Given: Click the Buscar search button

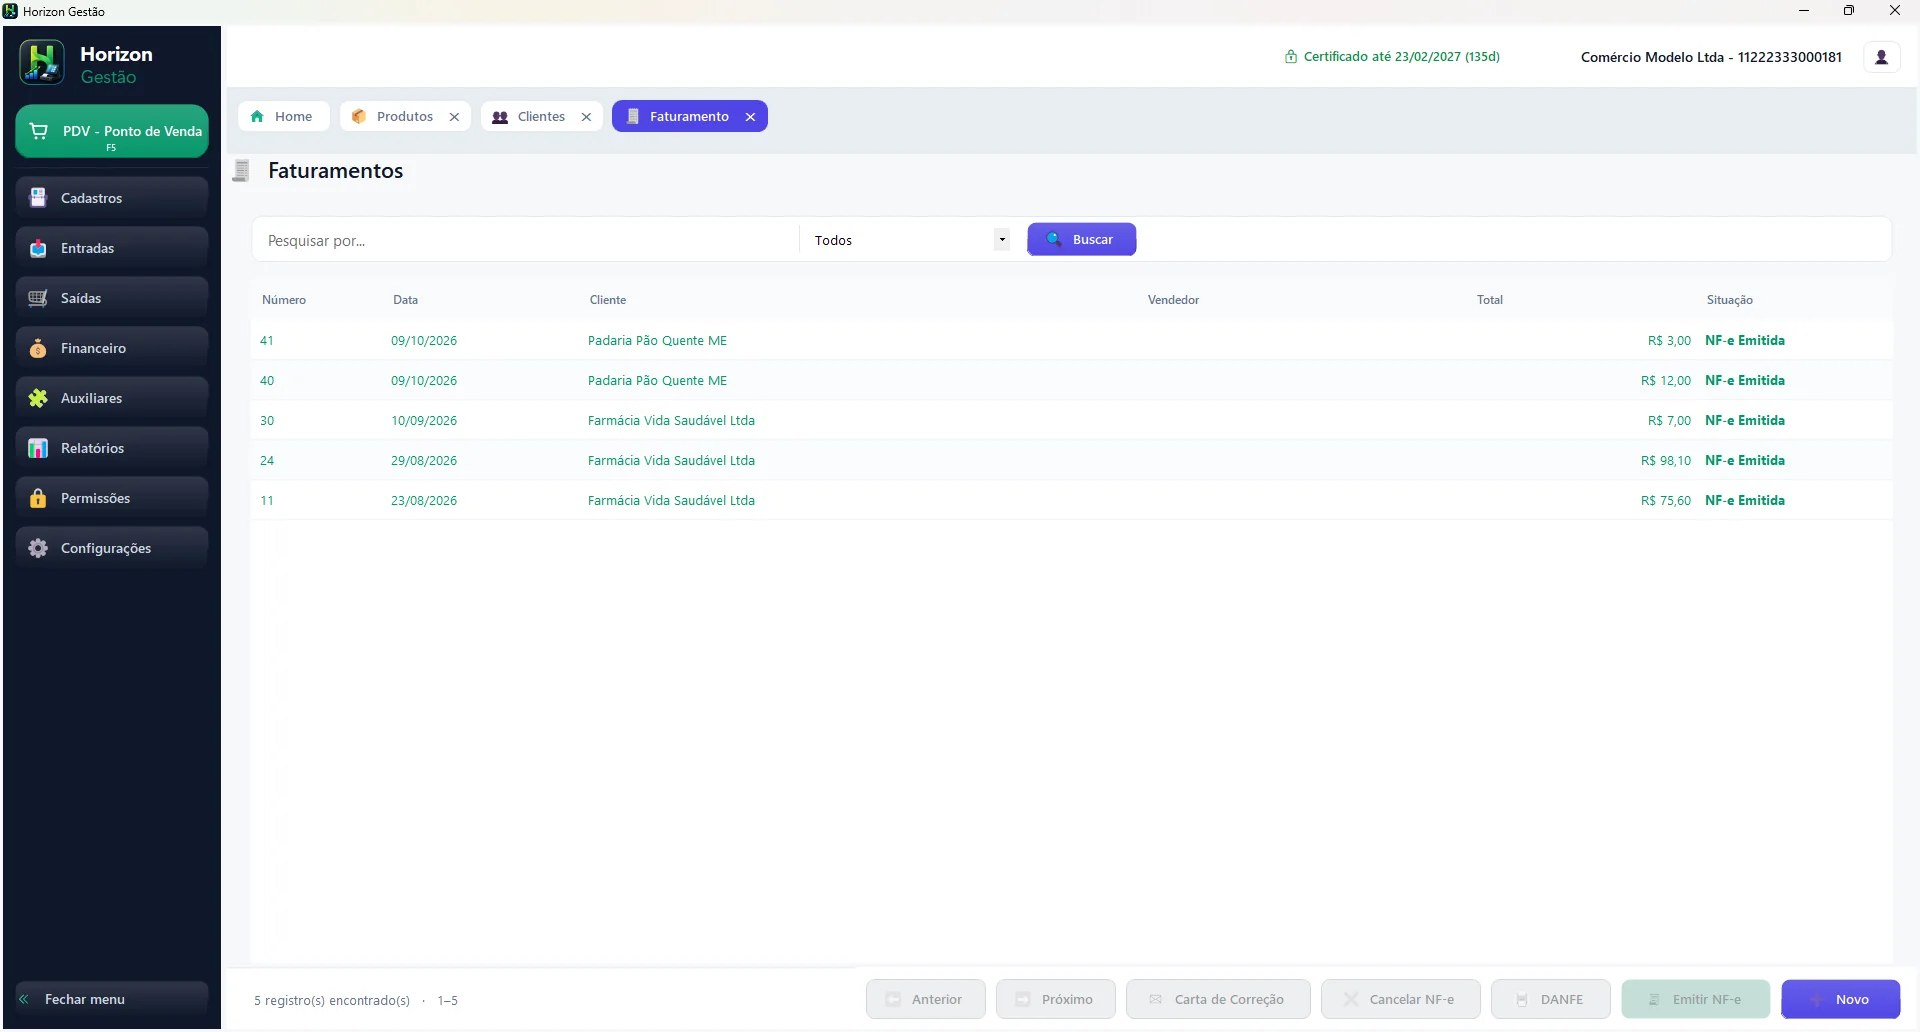Looking at the screenshot, I should pos(1082,240).
